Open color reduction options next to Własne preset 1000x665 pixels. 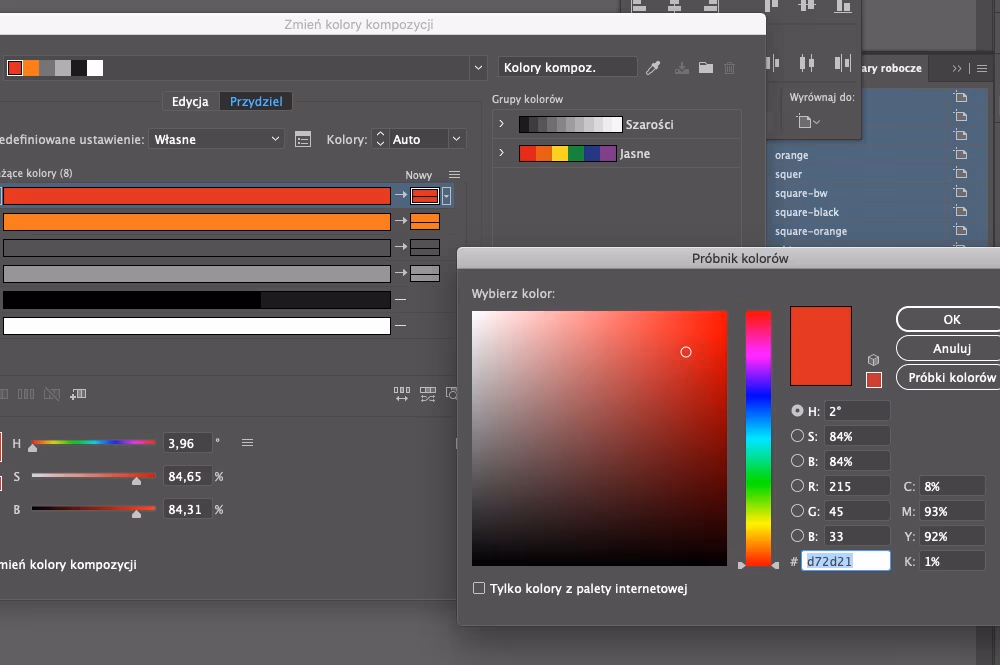tap(303, 139)
